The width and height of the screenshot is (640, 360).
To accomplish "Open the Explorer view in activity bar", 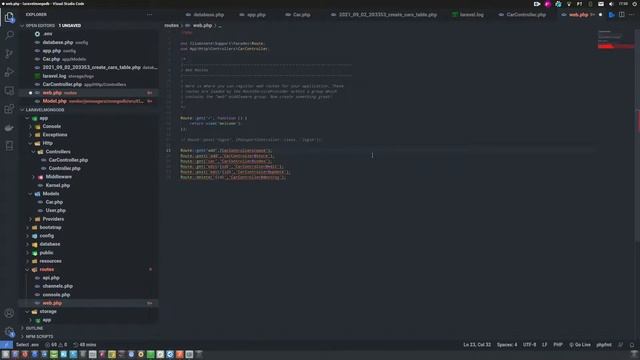I will (x=9, y=17).
